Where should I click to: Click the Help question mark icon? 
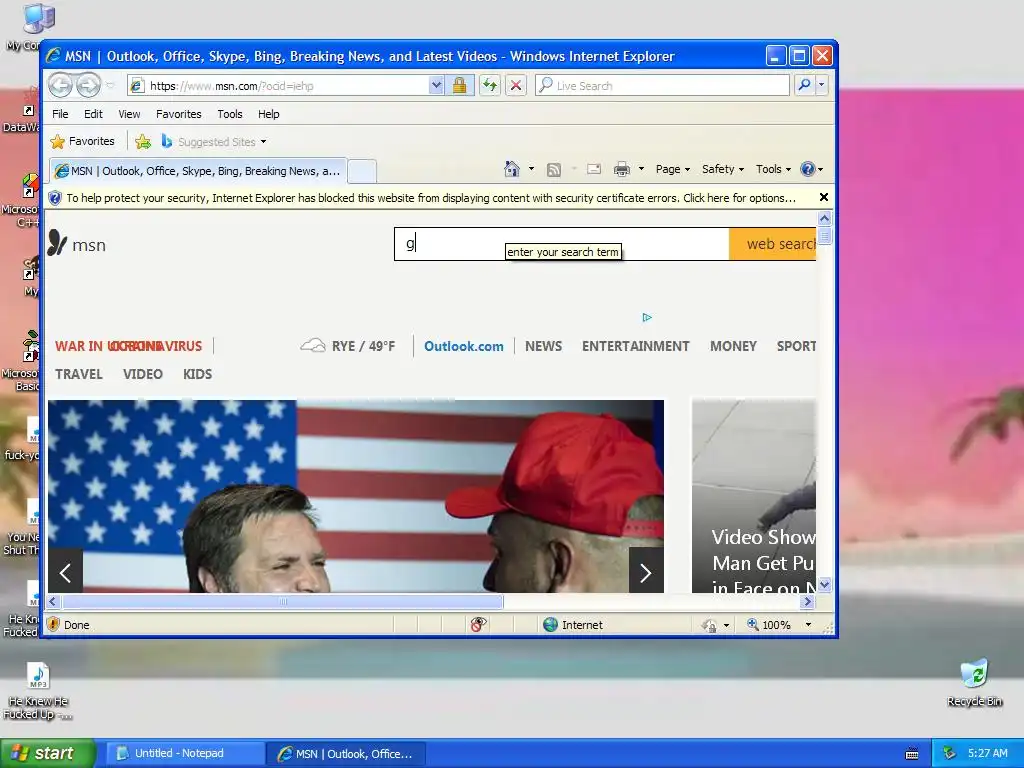tap(808, 169)
